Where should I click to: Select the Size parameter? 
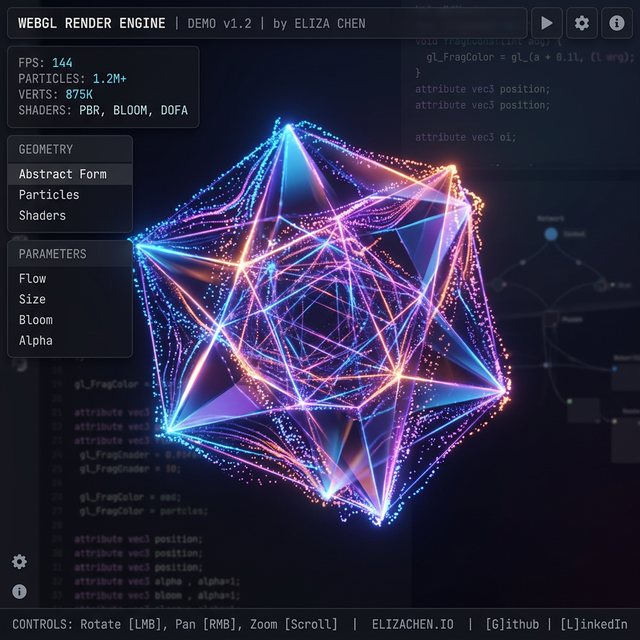32,299
